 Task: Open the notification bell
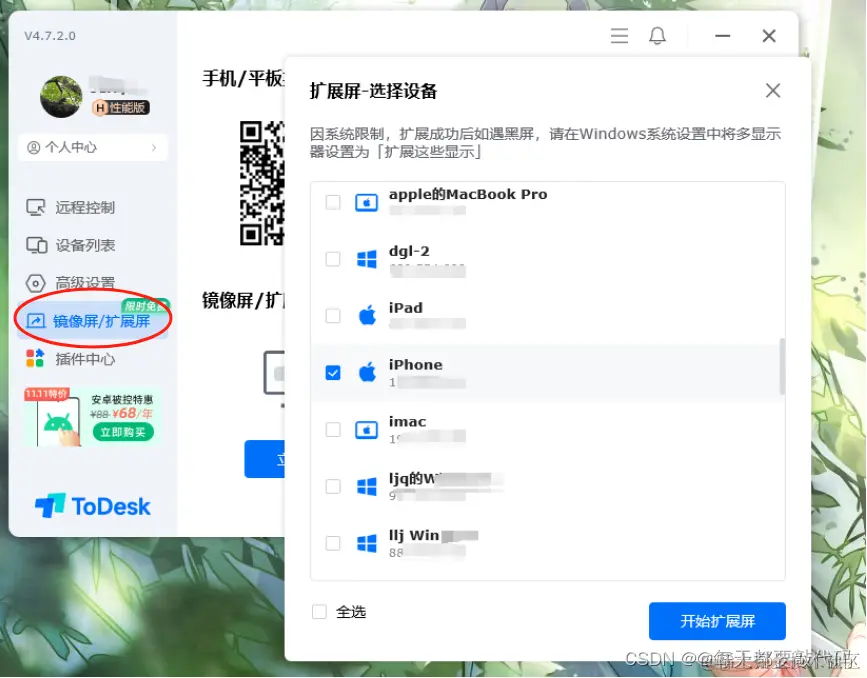click(657, 36)
